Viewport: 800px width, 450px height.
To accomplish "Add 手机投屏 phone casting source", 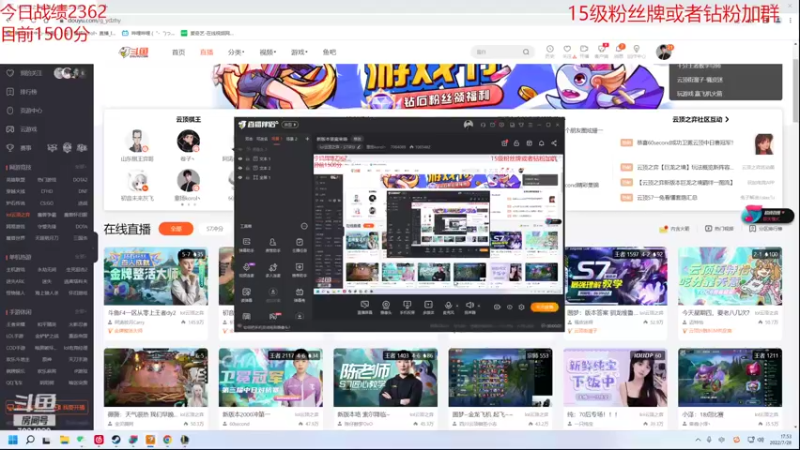I will [407, 307].
